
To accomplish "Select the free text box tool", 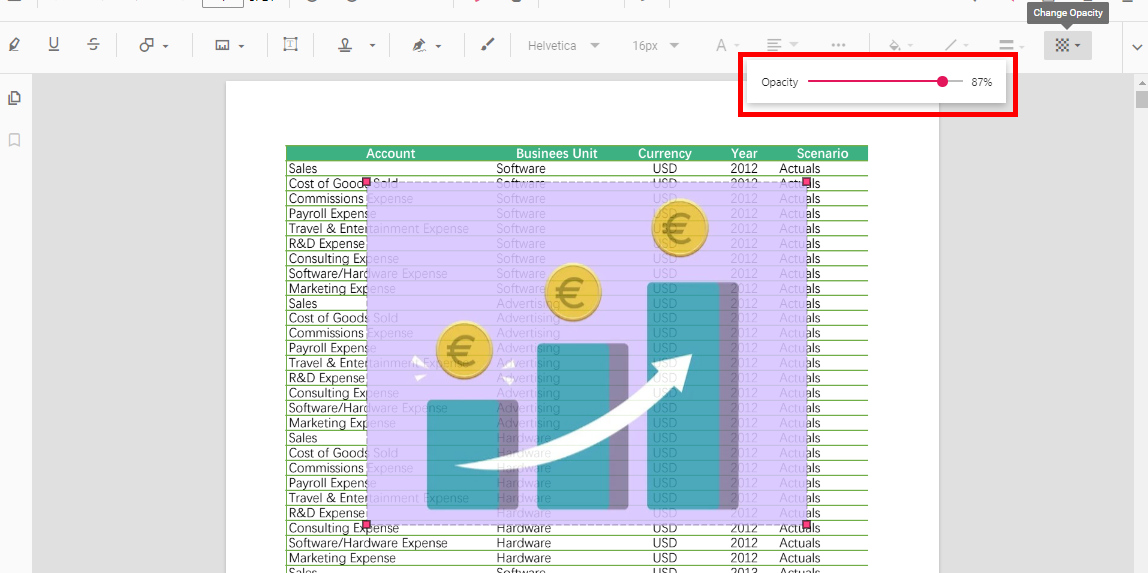I will point(290,45).
